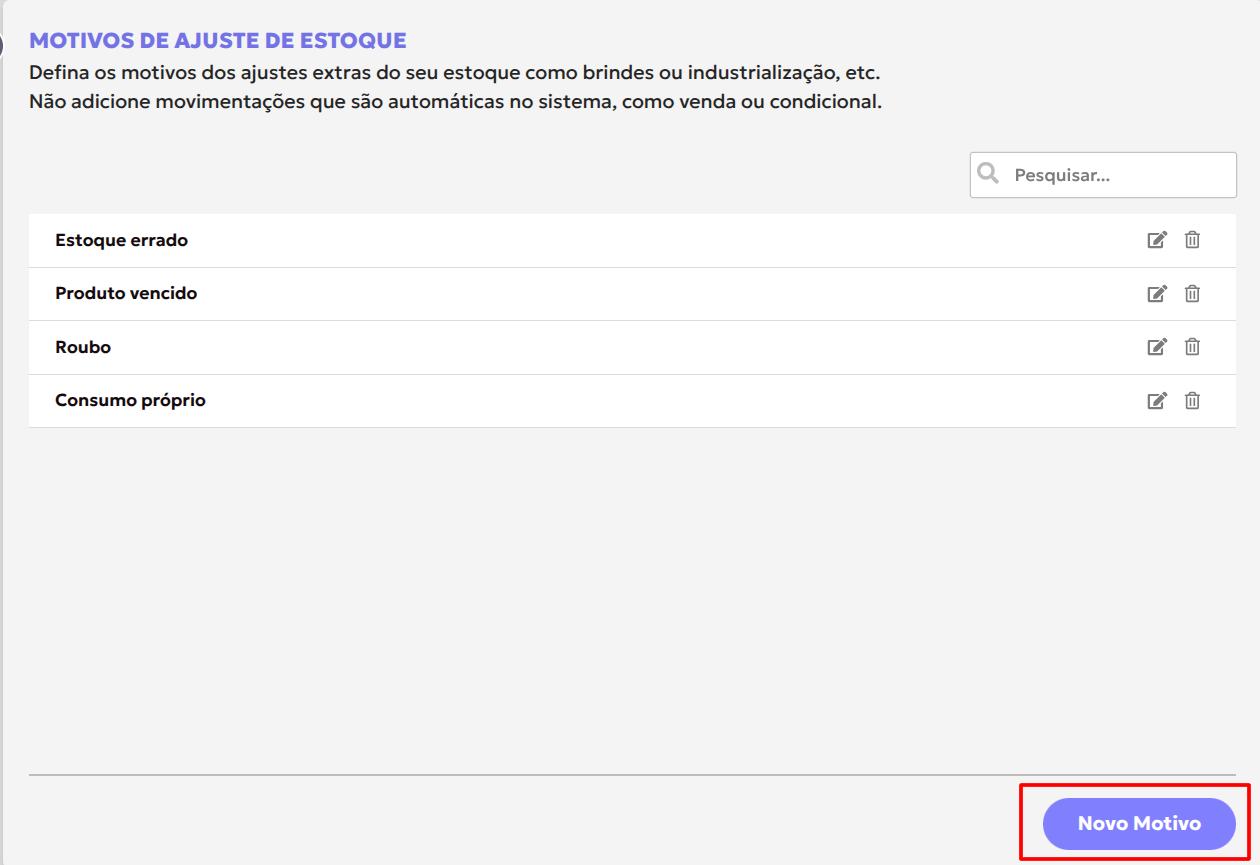Image resolution: width=1260 pixels, height=865 pixels.
Task: Select the Consumo próprio row label
Action: click(130, 400)
